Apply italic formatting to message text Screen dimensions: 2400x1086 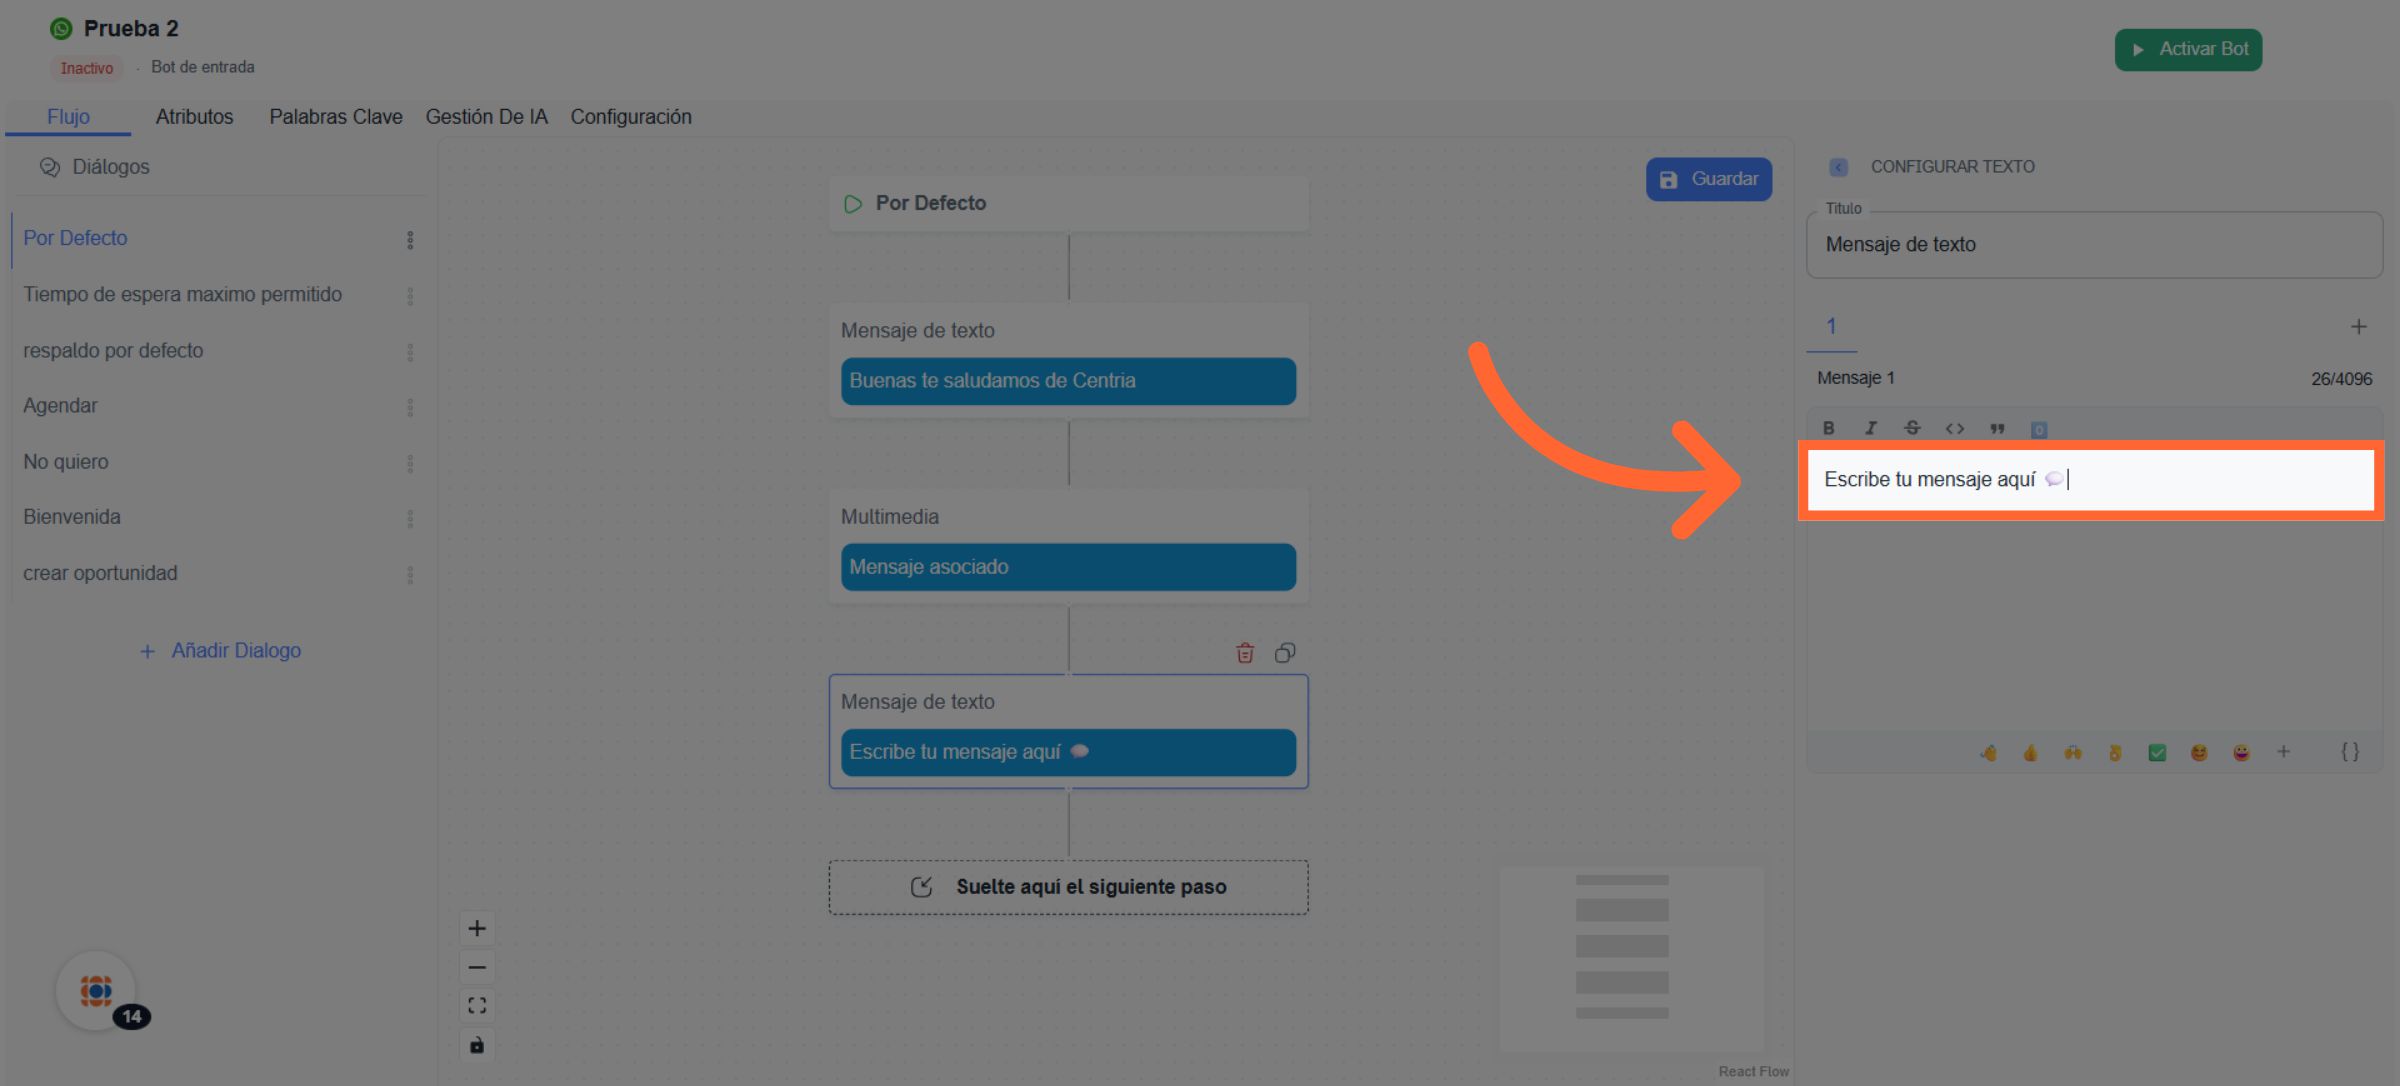tap(1870, 428)
